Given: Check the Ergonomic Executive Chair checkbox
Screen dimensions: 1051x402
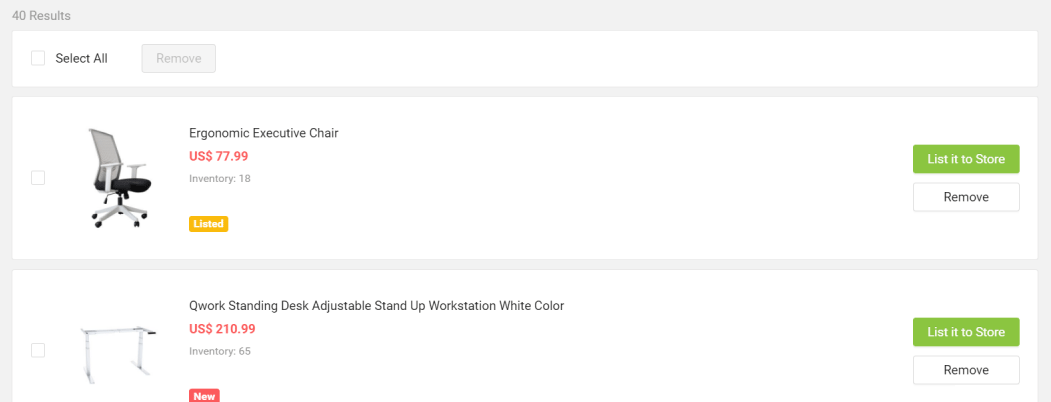Looking at the screenshot, I should pyautogui.click(x=38, y=178).
